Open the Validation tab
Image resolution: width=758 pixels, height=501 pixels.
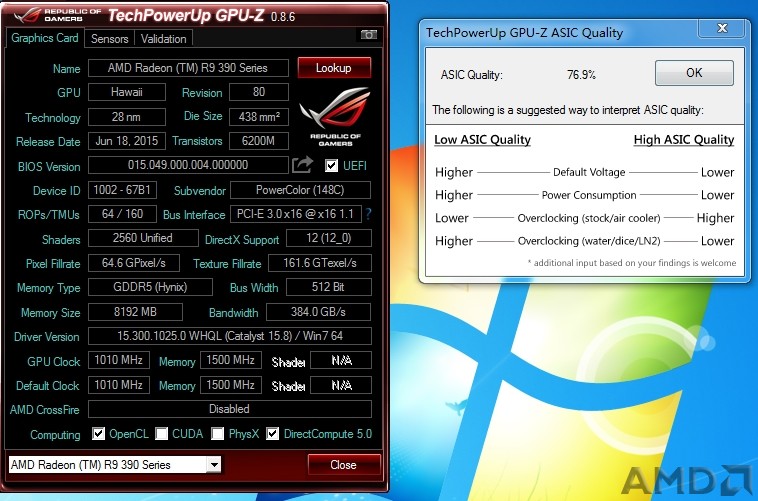tap(163, 39)
